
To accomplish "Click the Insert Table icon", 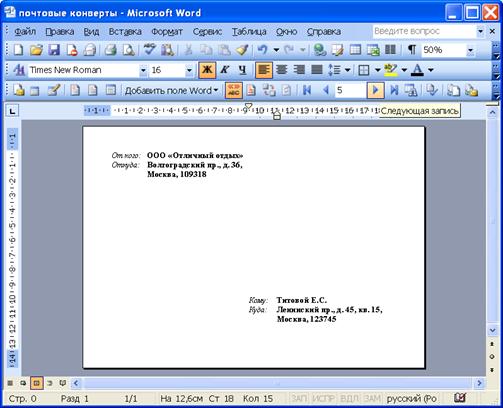I will (x=355, y=50).
